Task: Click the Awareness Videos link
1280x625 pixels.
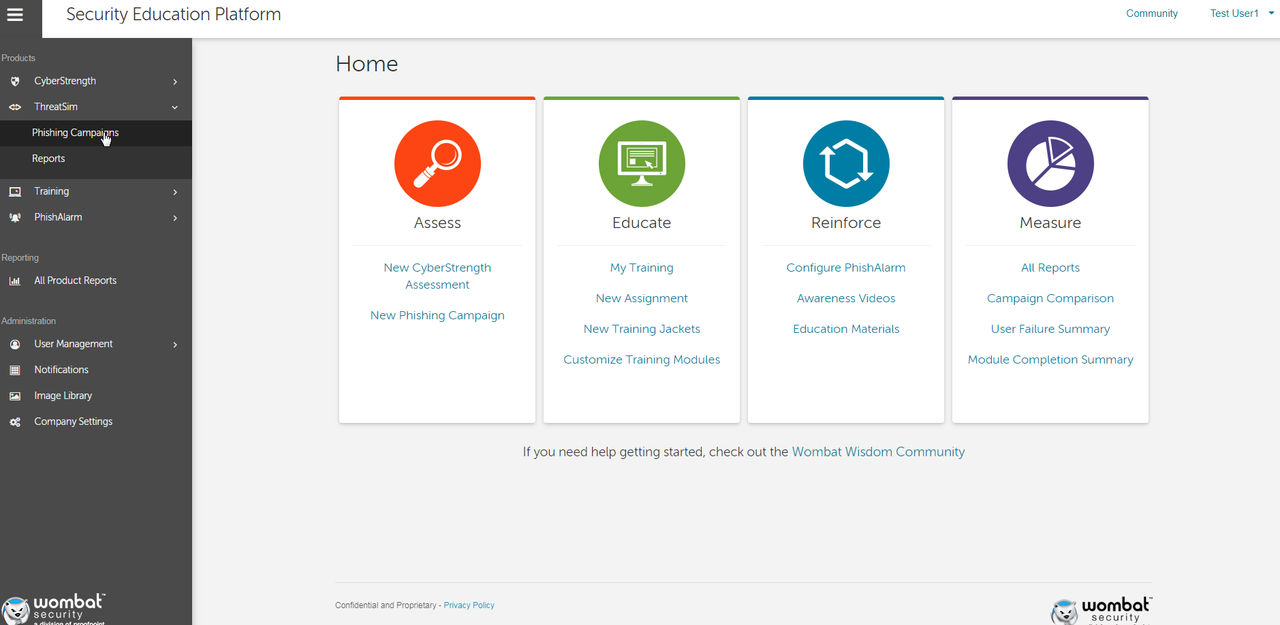Action: pyautogui.click(x=846, y=298)
